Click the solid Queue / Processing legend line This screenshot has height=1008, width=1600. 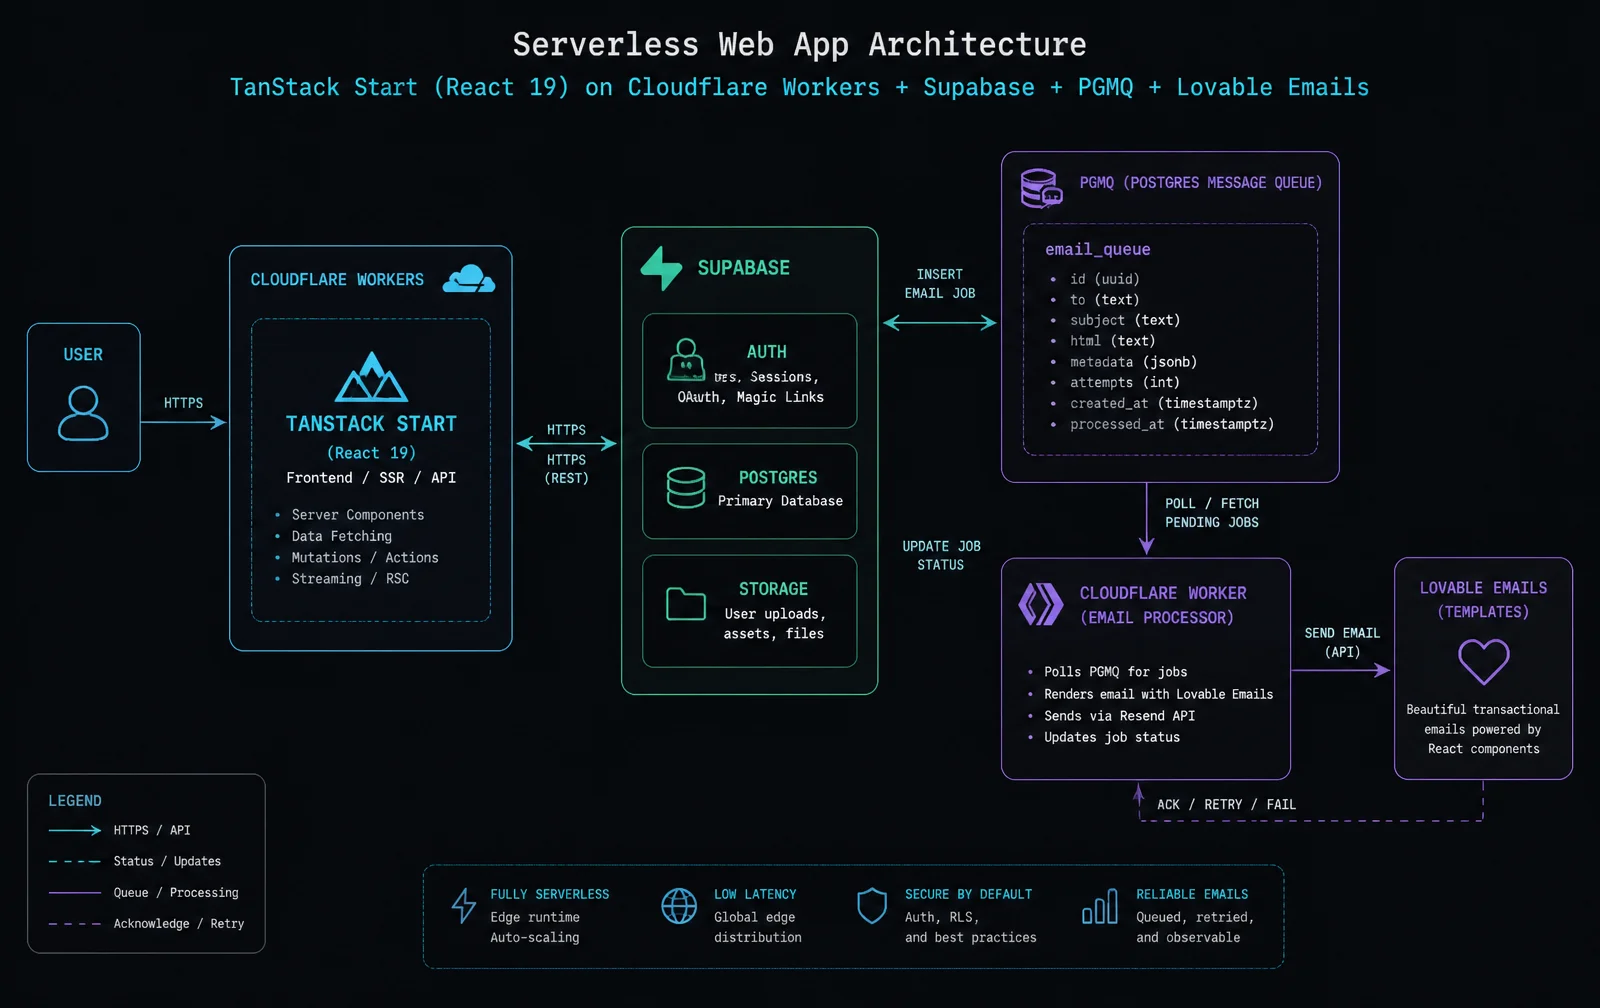(x=75, y=892)
